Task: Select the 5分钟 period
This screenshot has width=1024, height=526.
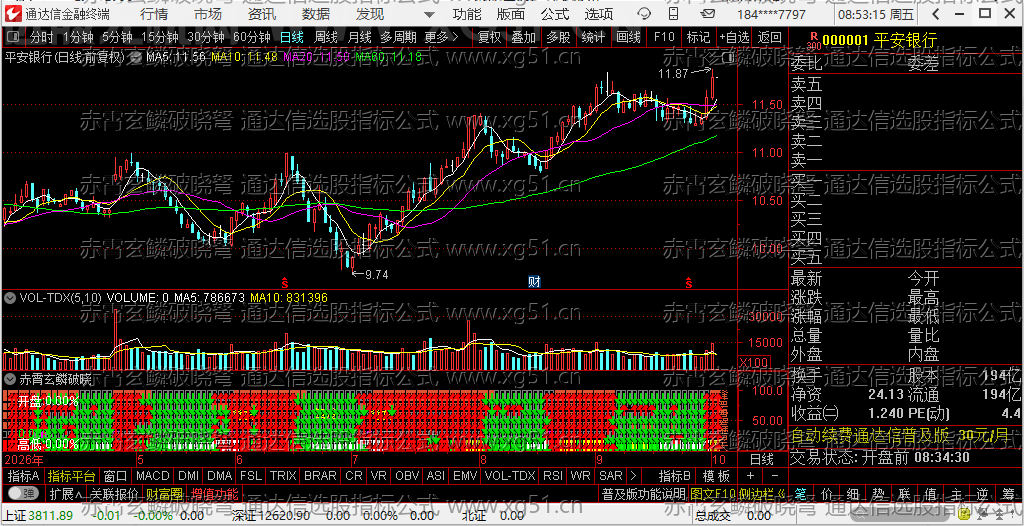Action: pos(118,38)
